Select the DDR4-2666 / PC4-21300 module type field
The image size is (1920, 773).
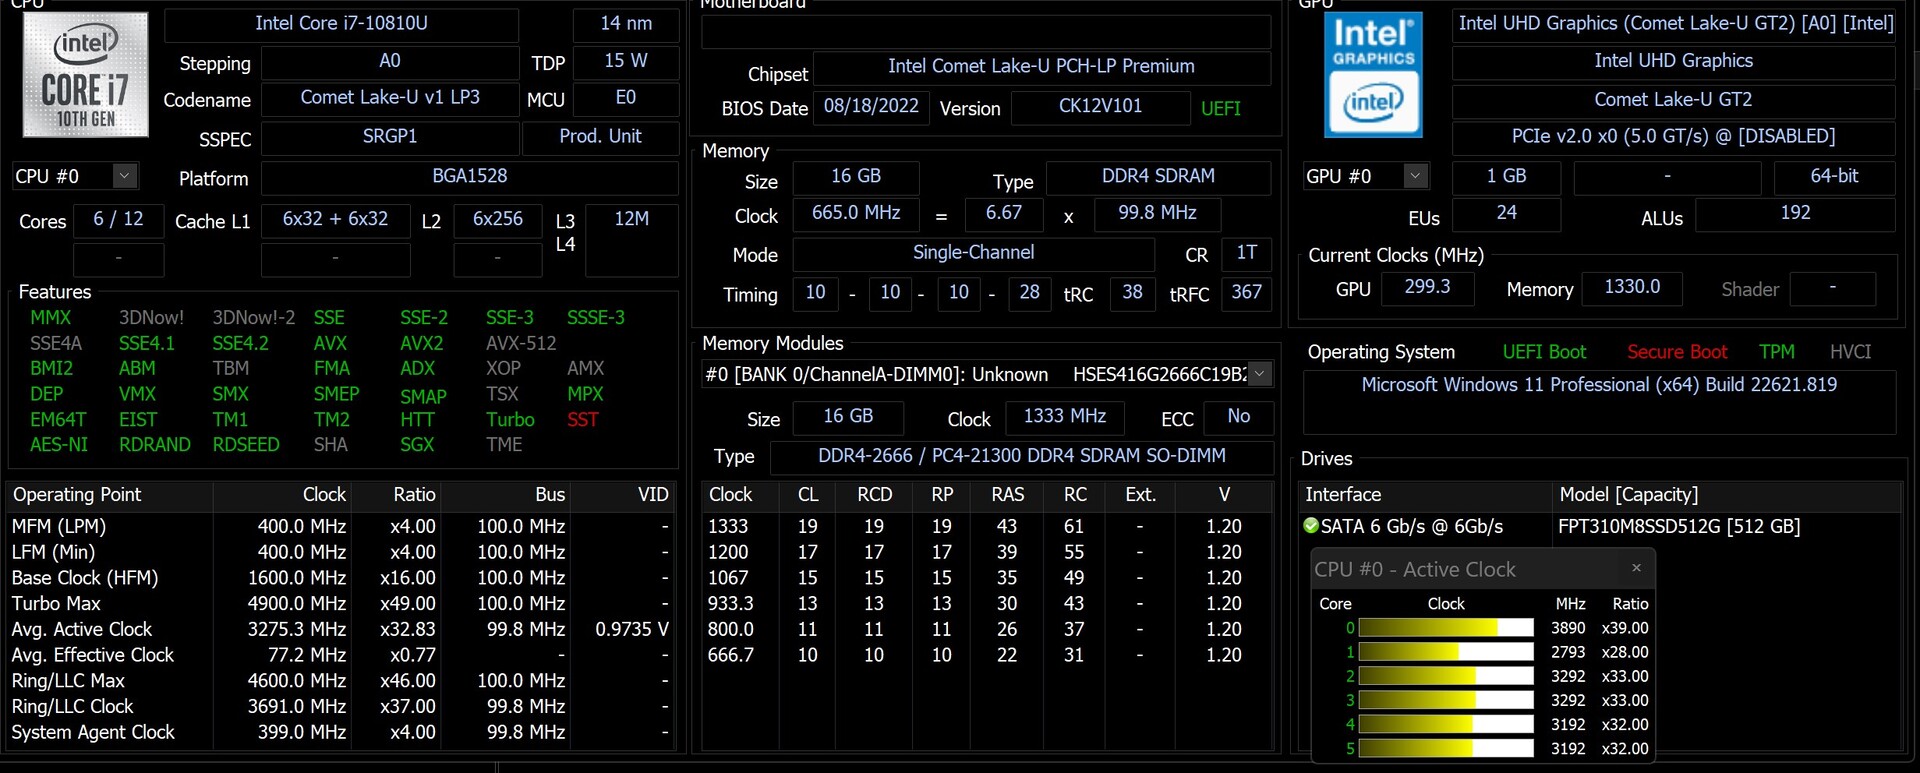click(1022, 457)
